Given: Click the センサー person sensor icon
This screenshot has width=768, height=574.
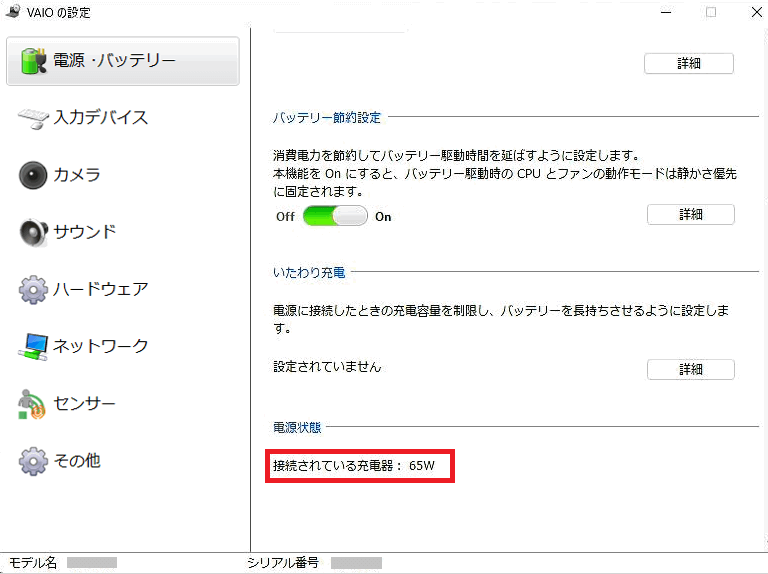Looking at the screenshot, I should 31,405.
